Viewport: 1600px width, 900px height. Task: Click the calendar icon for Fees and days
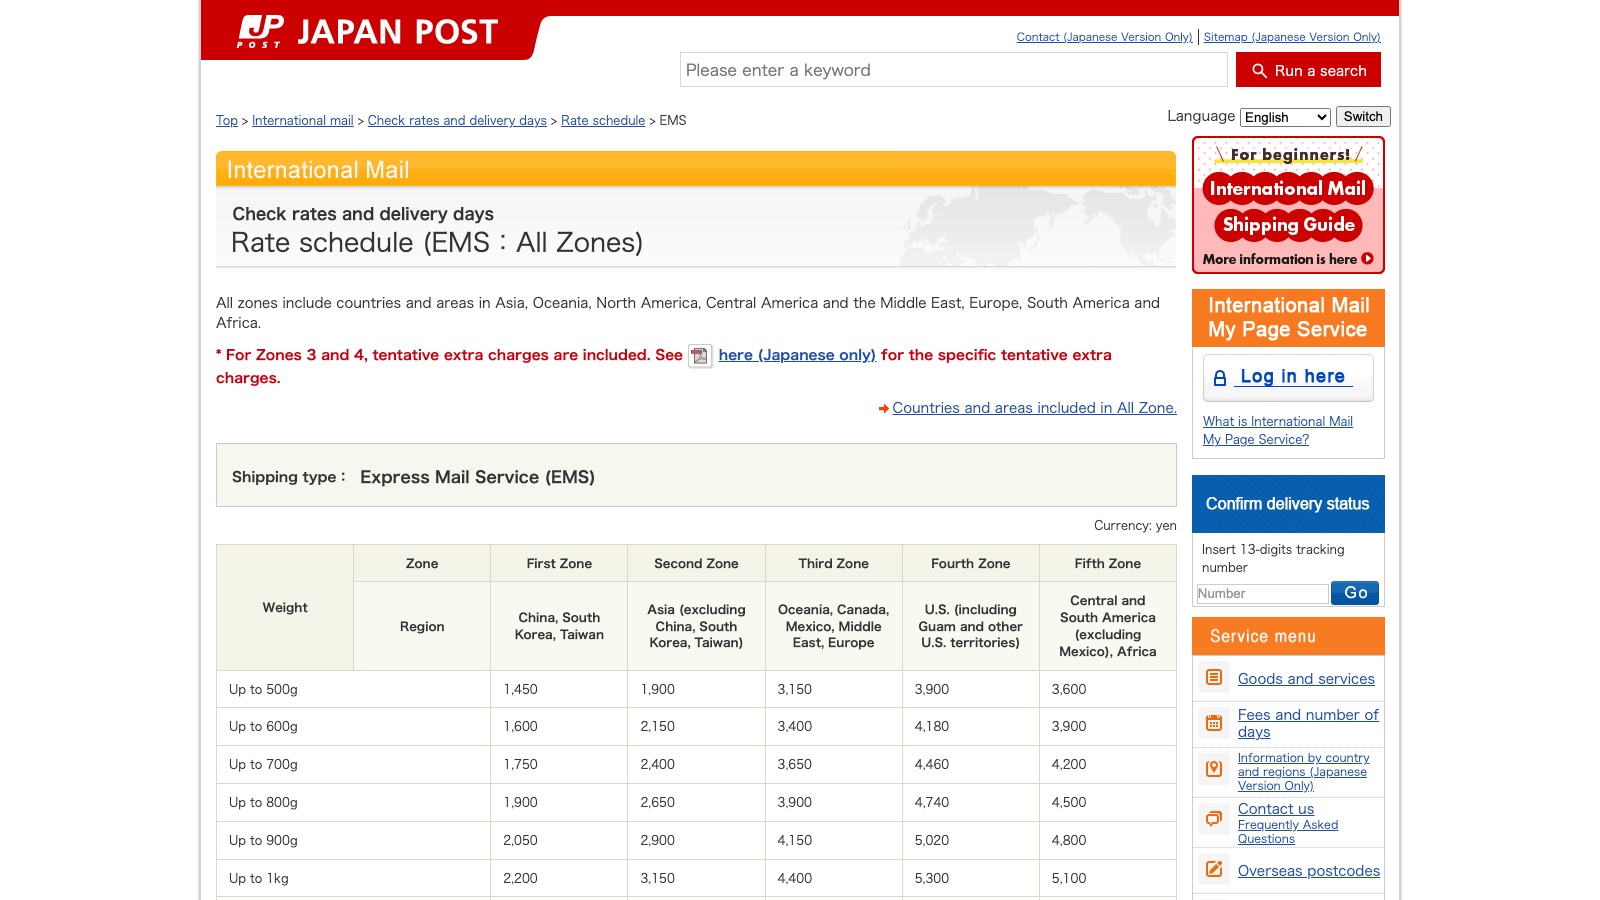[x=1214, y=723]
